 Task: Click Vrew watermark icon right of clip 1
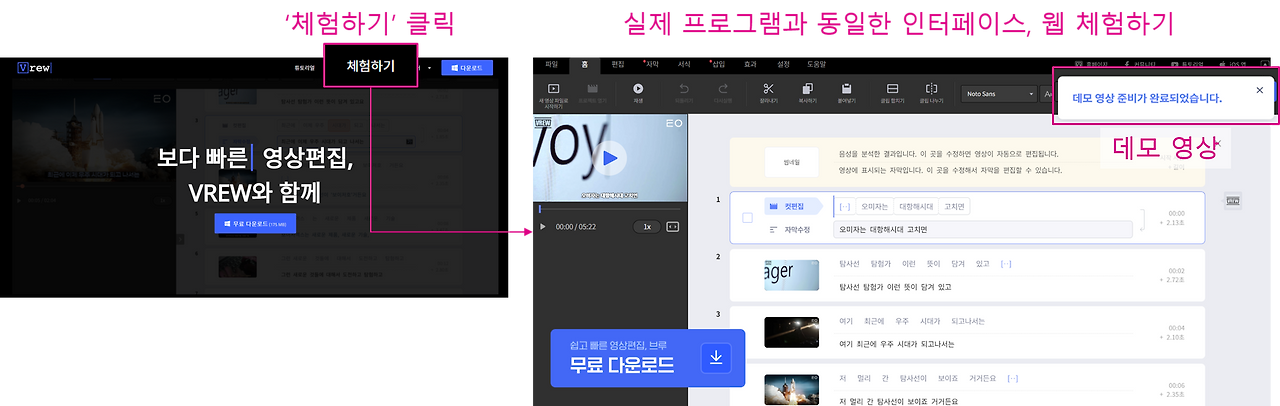click(1233, 201)
